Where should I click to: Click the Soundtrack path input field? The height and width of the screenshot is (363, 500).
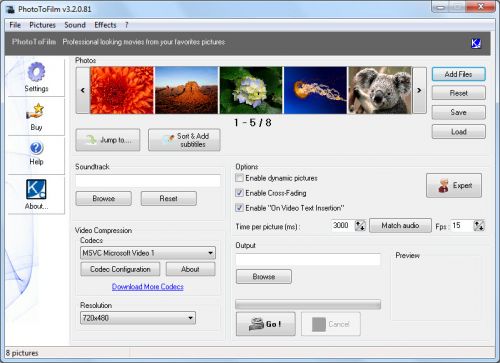pyautogui.click(x=148, y=181)
